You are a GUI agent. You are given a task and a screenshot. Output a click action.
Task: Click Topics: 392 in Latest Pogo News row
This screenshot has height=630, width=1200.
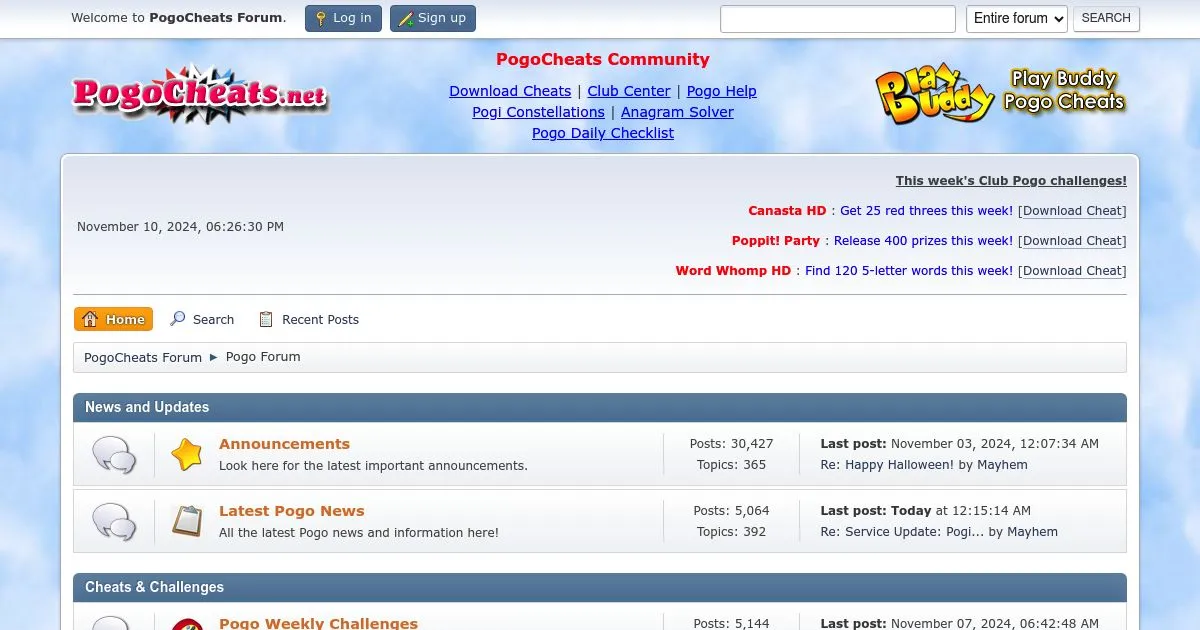coord(731,532)
